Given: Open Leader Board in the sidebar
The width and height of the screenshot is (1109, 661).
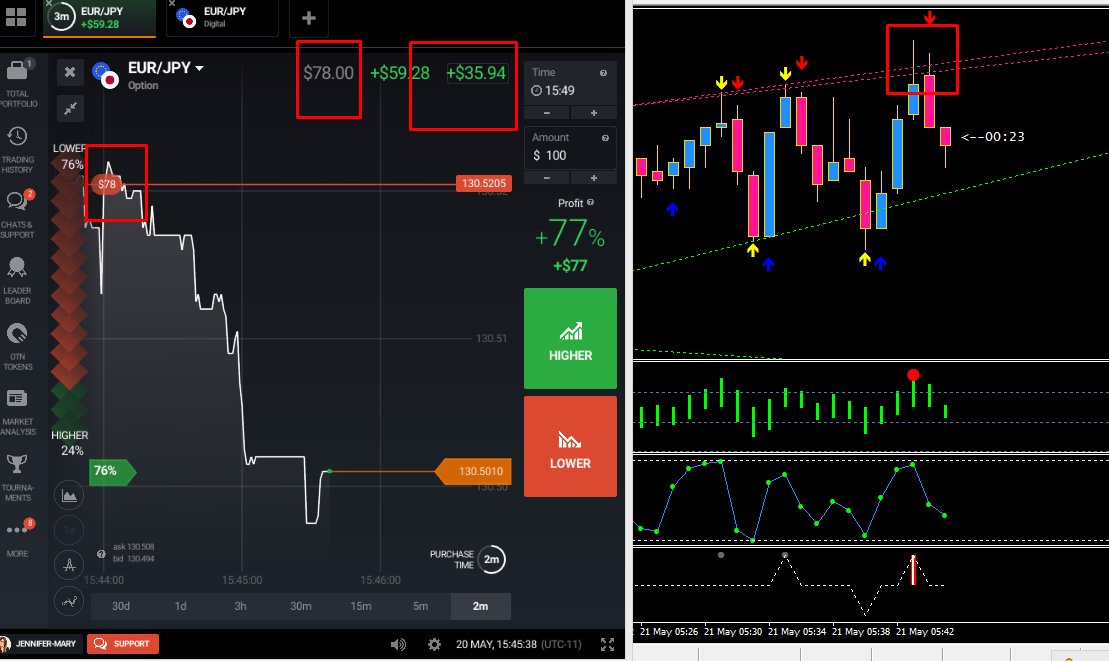Looking at the screenshot, I should [18, 281].
